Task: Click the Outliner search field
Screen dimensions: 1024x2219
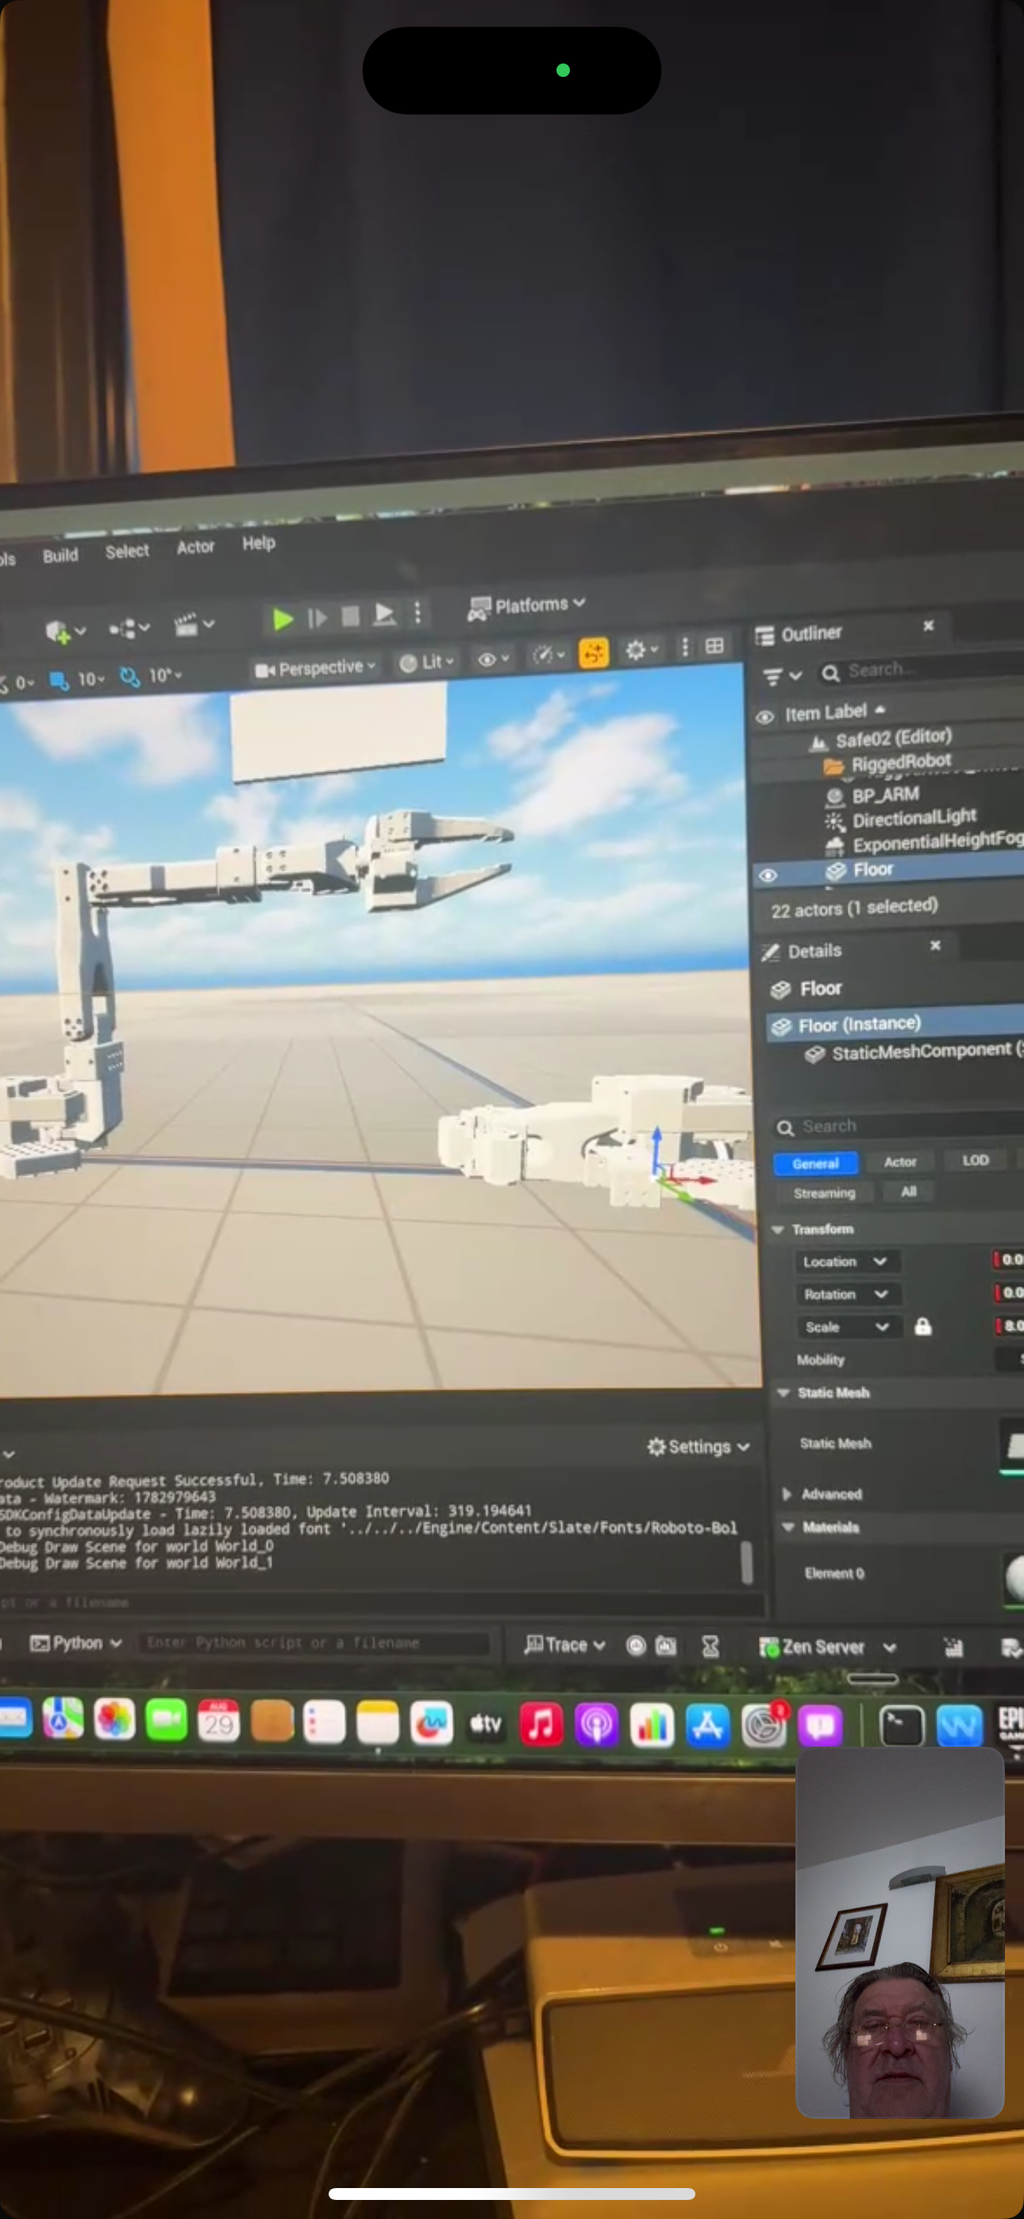Action: pyautogui.click(x=920, y=668)
